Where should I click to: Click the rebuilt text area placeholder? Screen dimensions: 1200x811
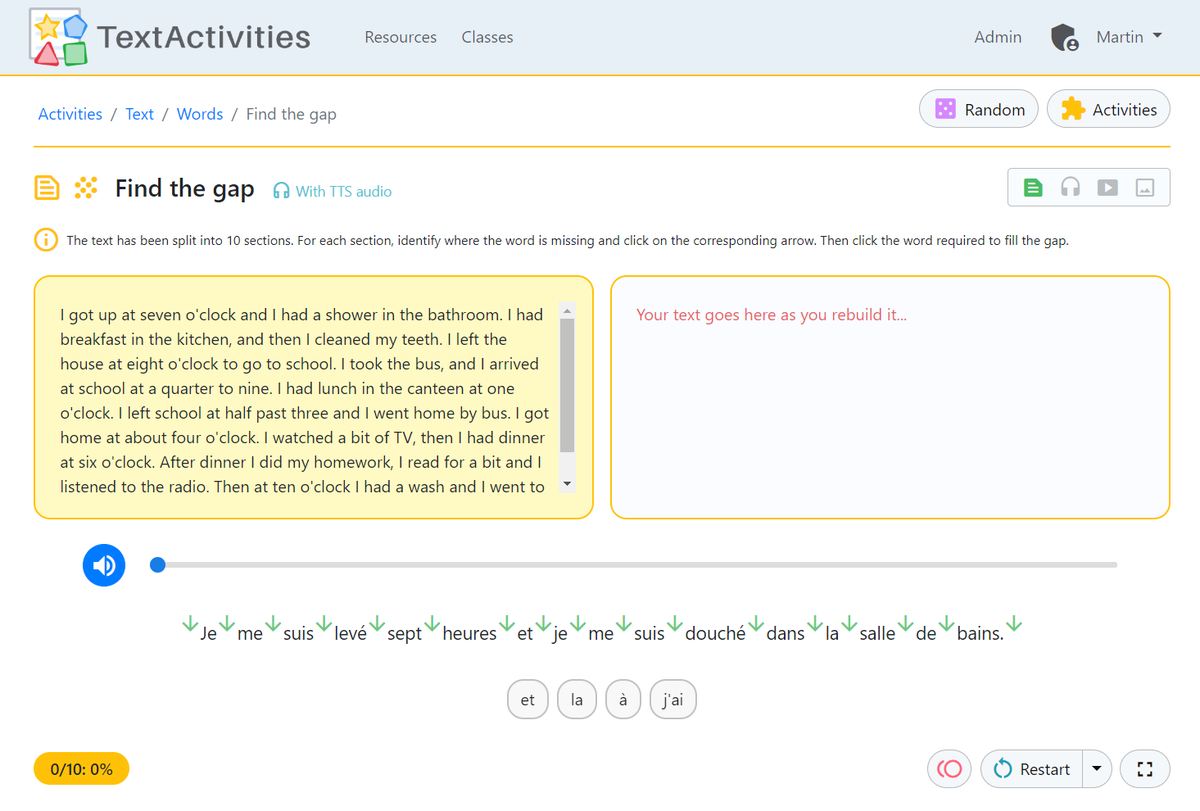[x=771, y=315]
